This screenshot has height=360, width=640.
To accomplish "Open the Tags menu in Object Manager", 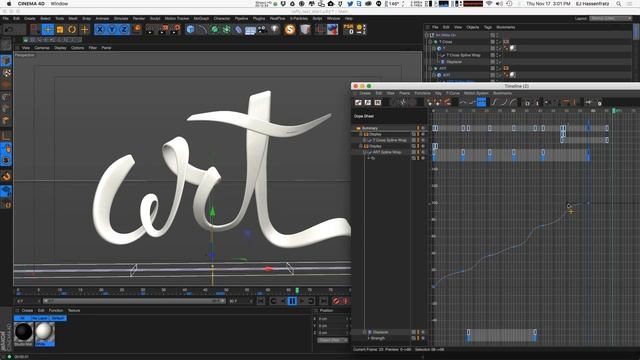I will point(488,27).
